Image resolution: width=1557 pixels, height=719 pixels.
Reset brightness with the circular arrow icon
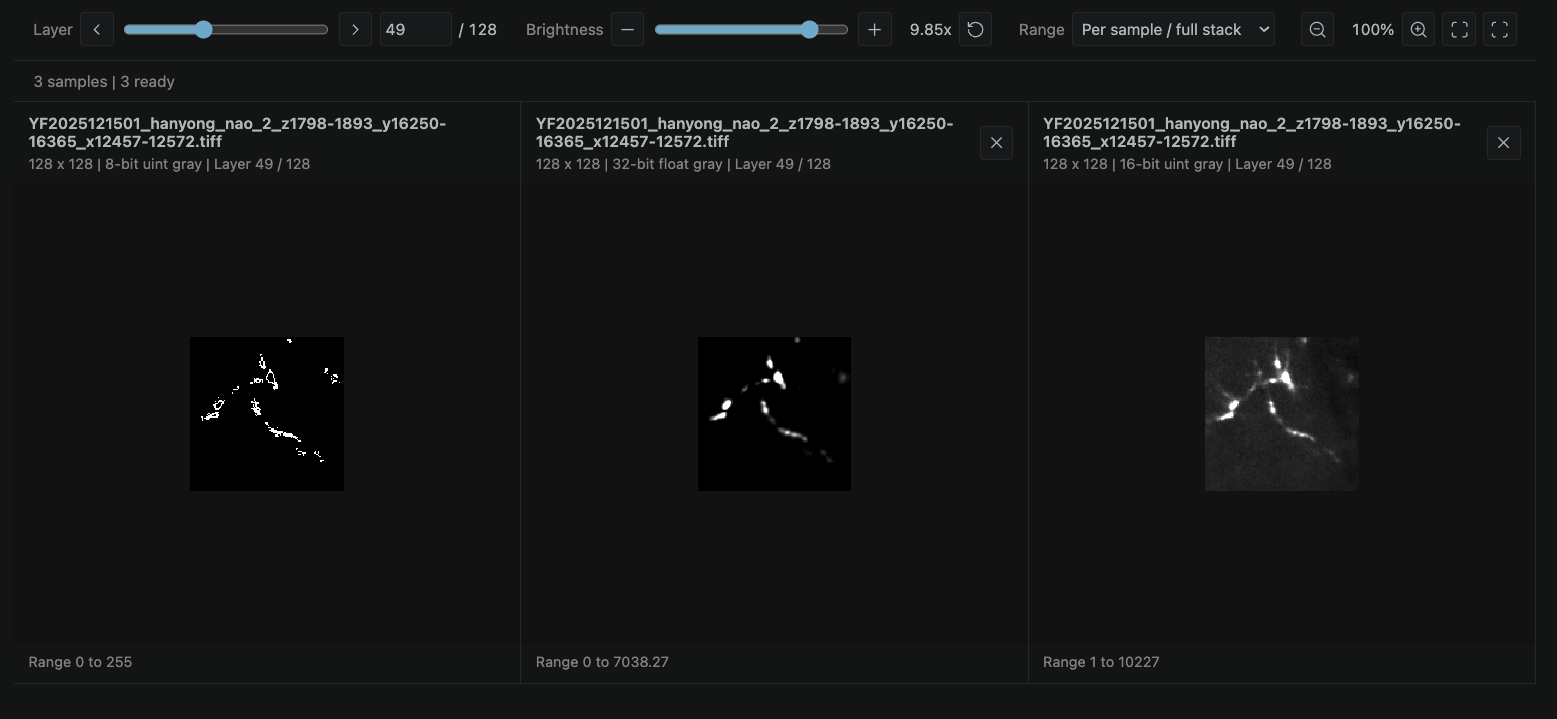pos(975,30)
